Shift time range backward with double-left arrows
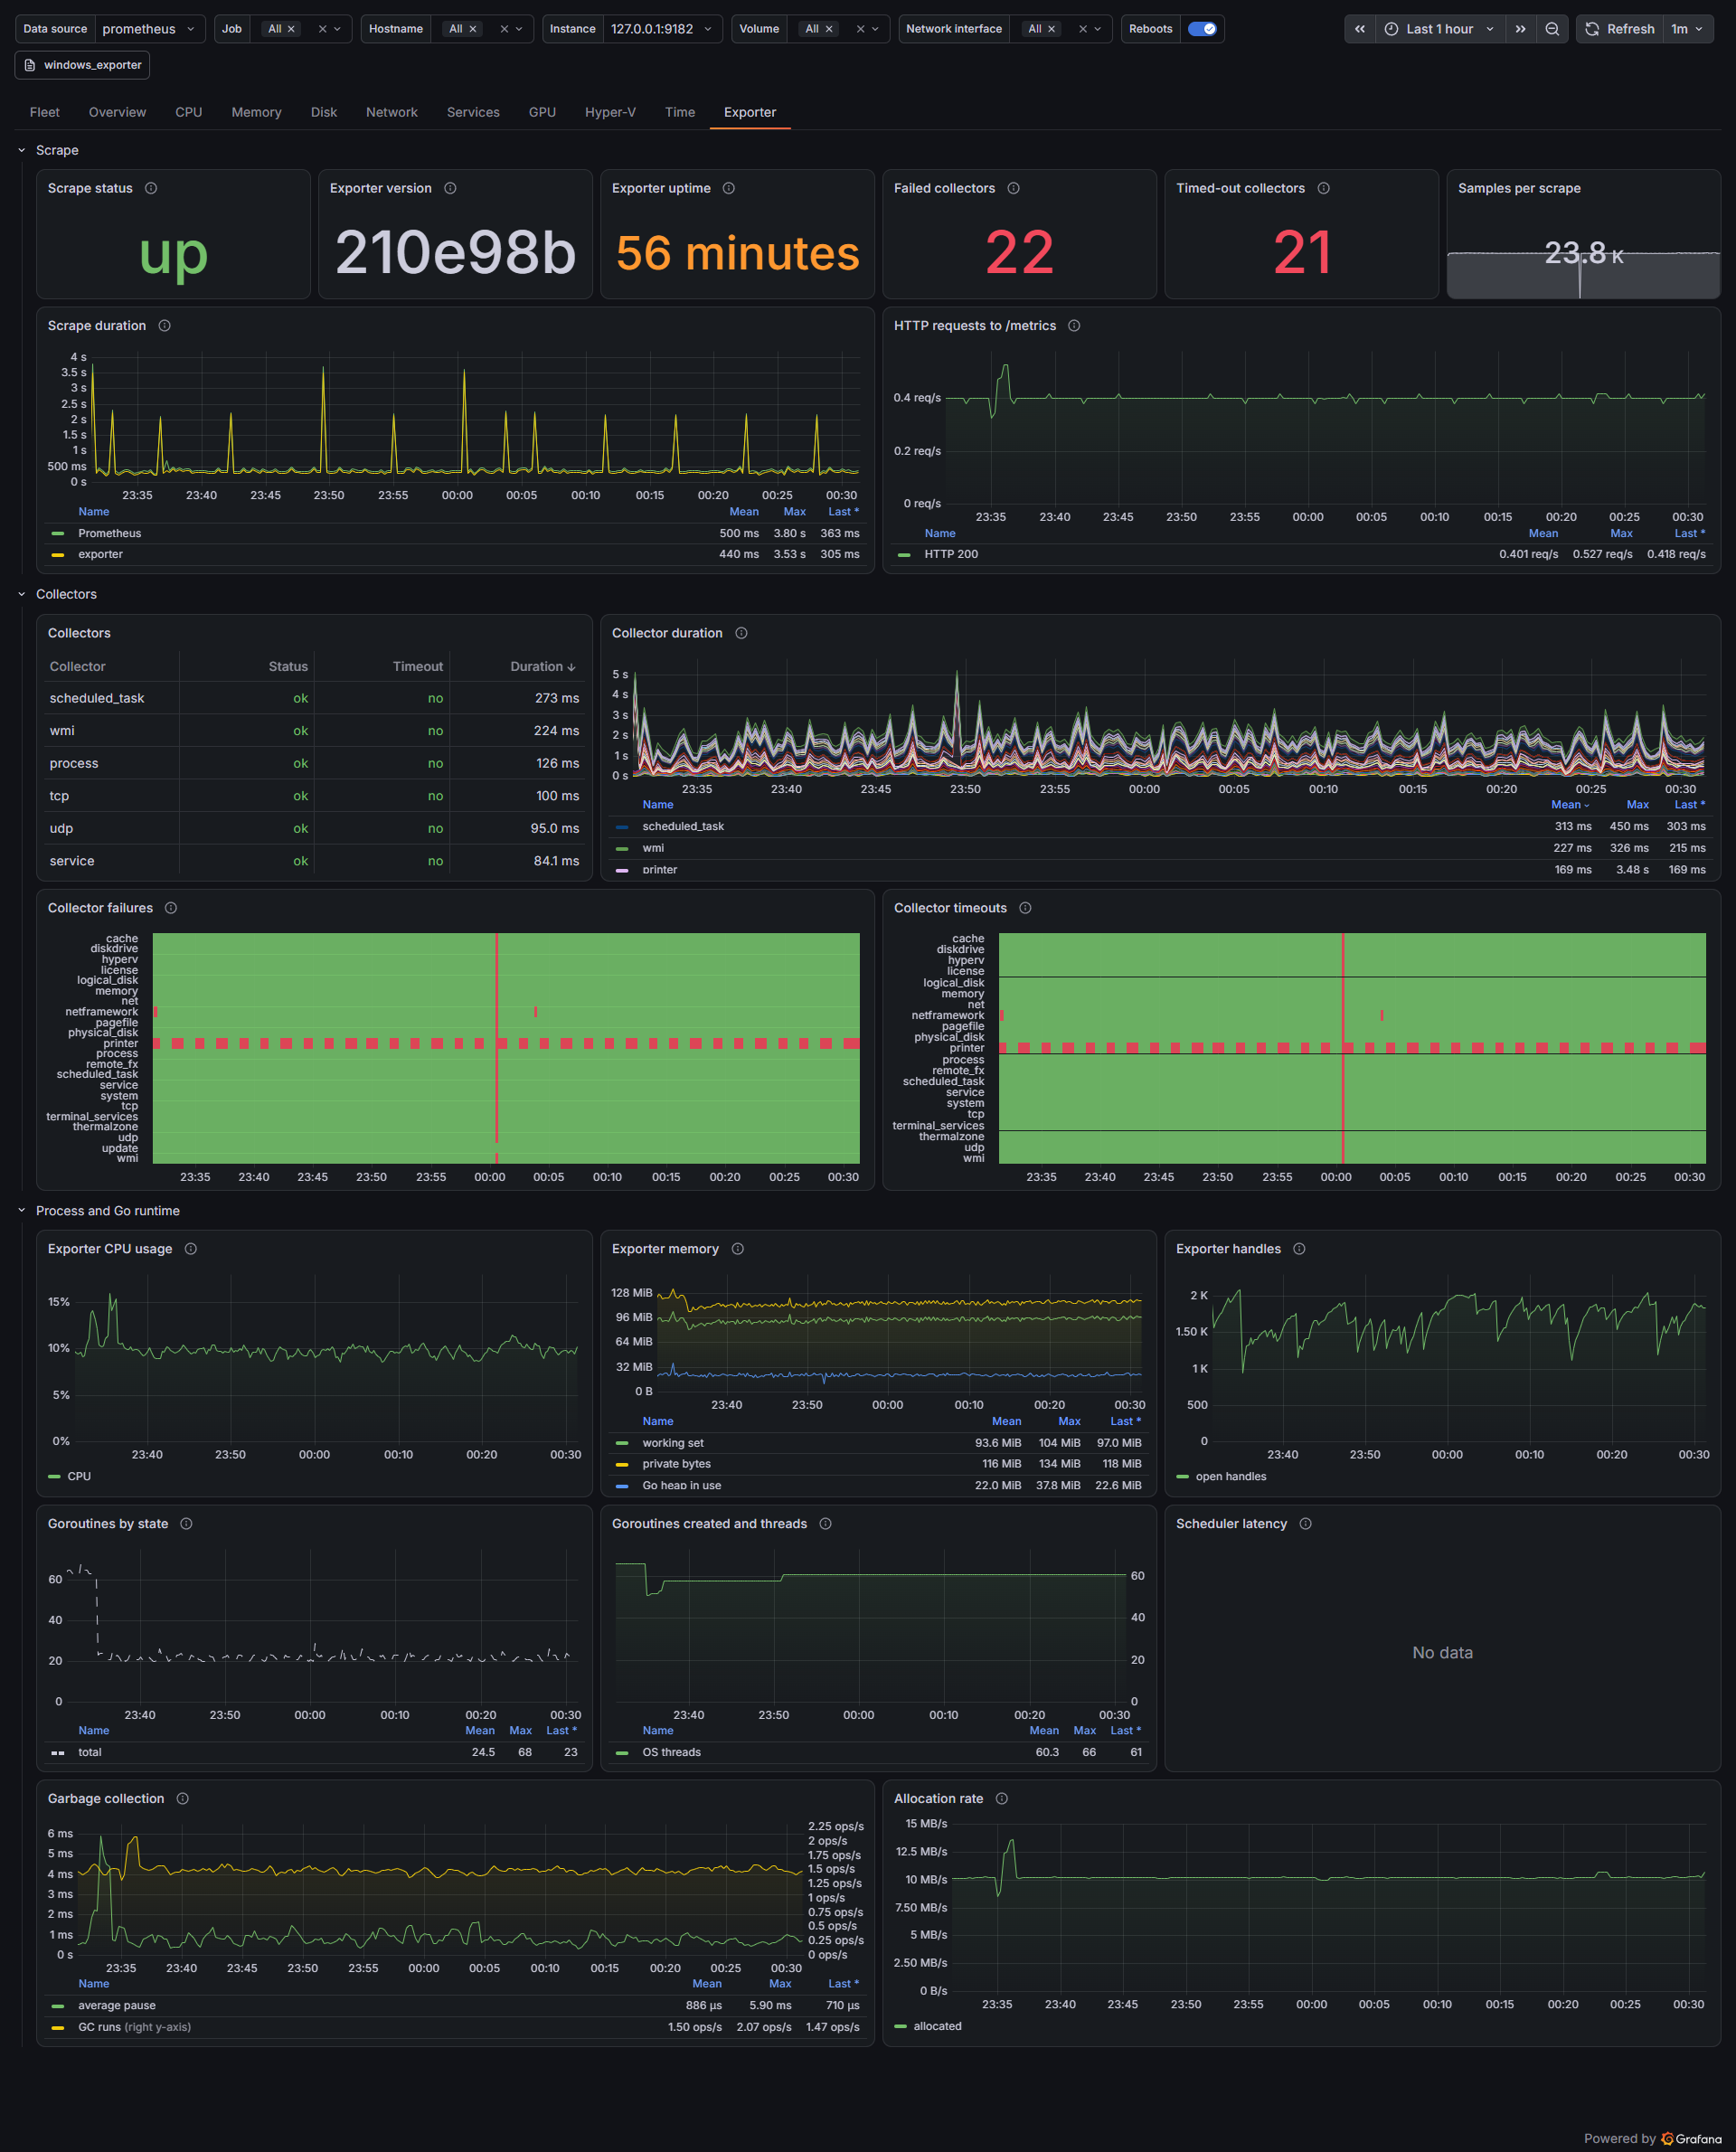The width and height of the screenshot is (1736, 2152). (1359, 29)
